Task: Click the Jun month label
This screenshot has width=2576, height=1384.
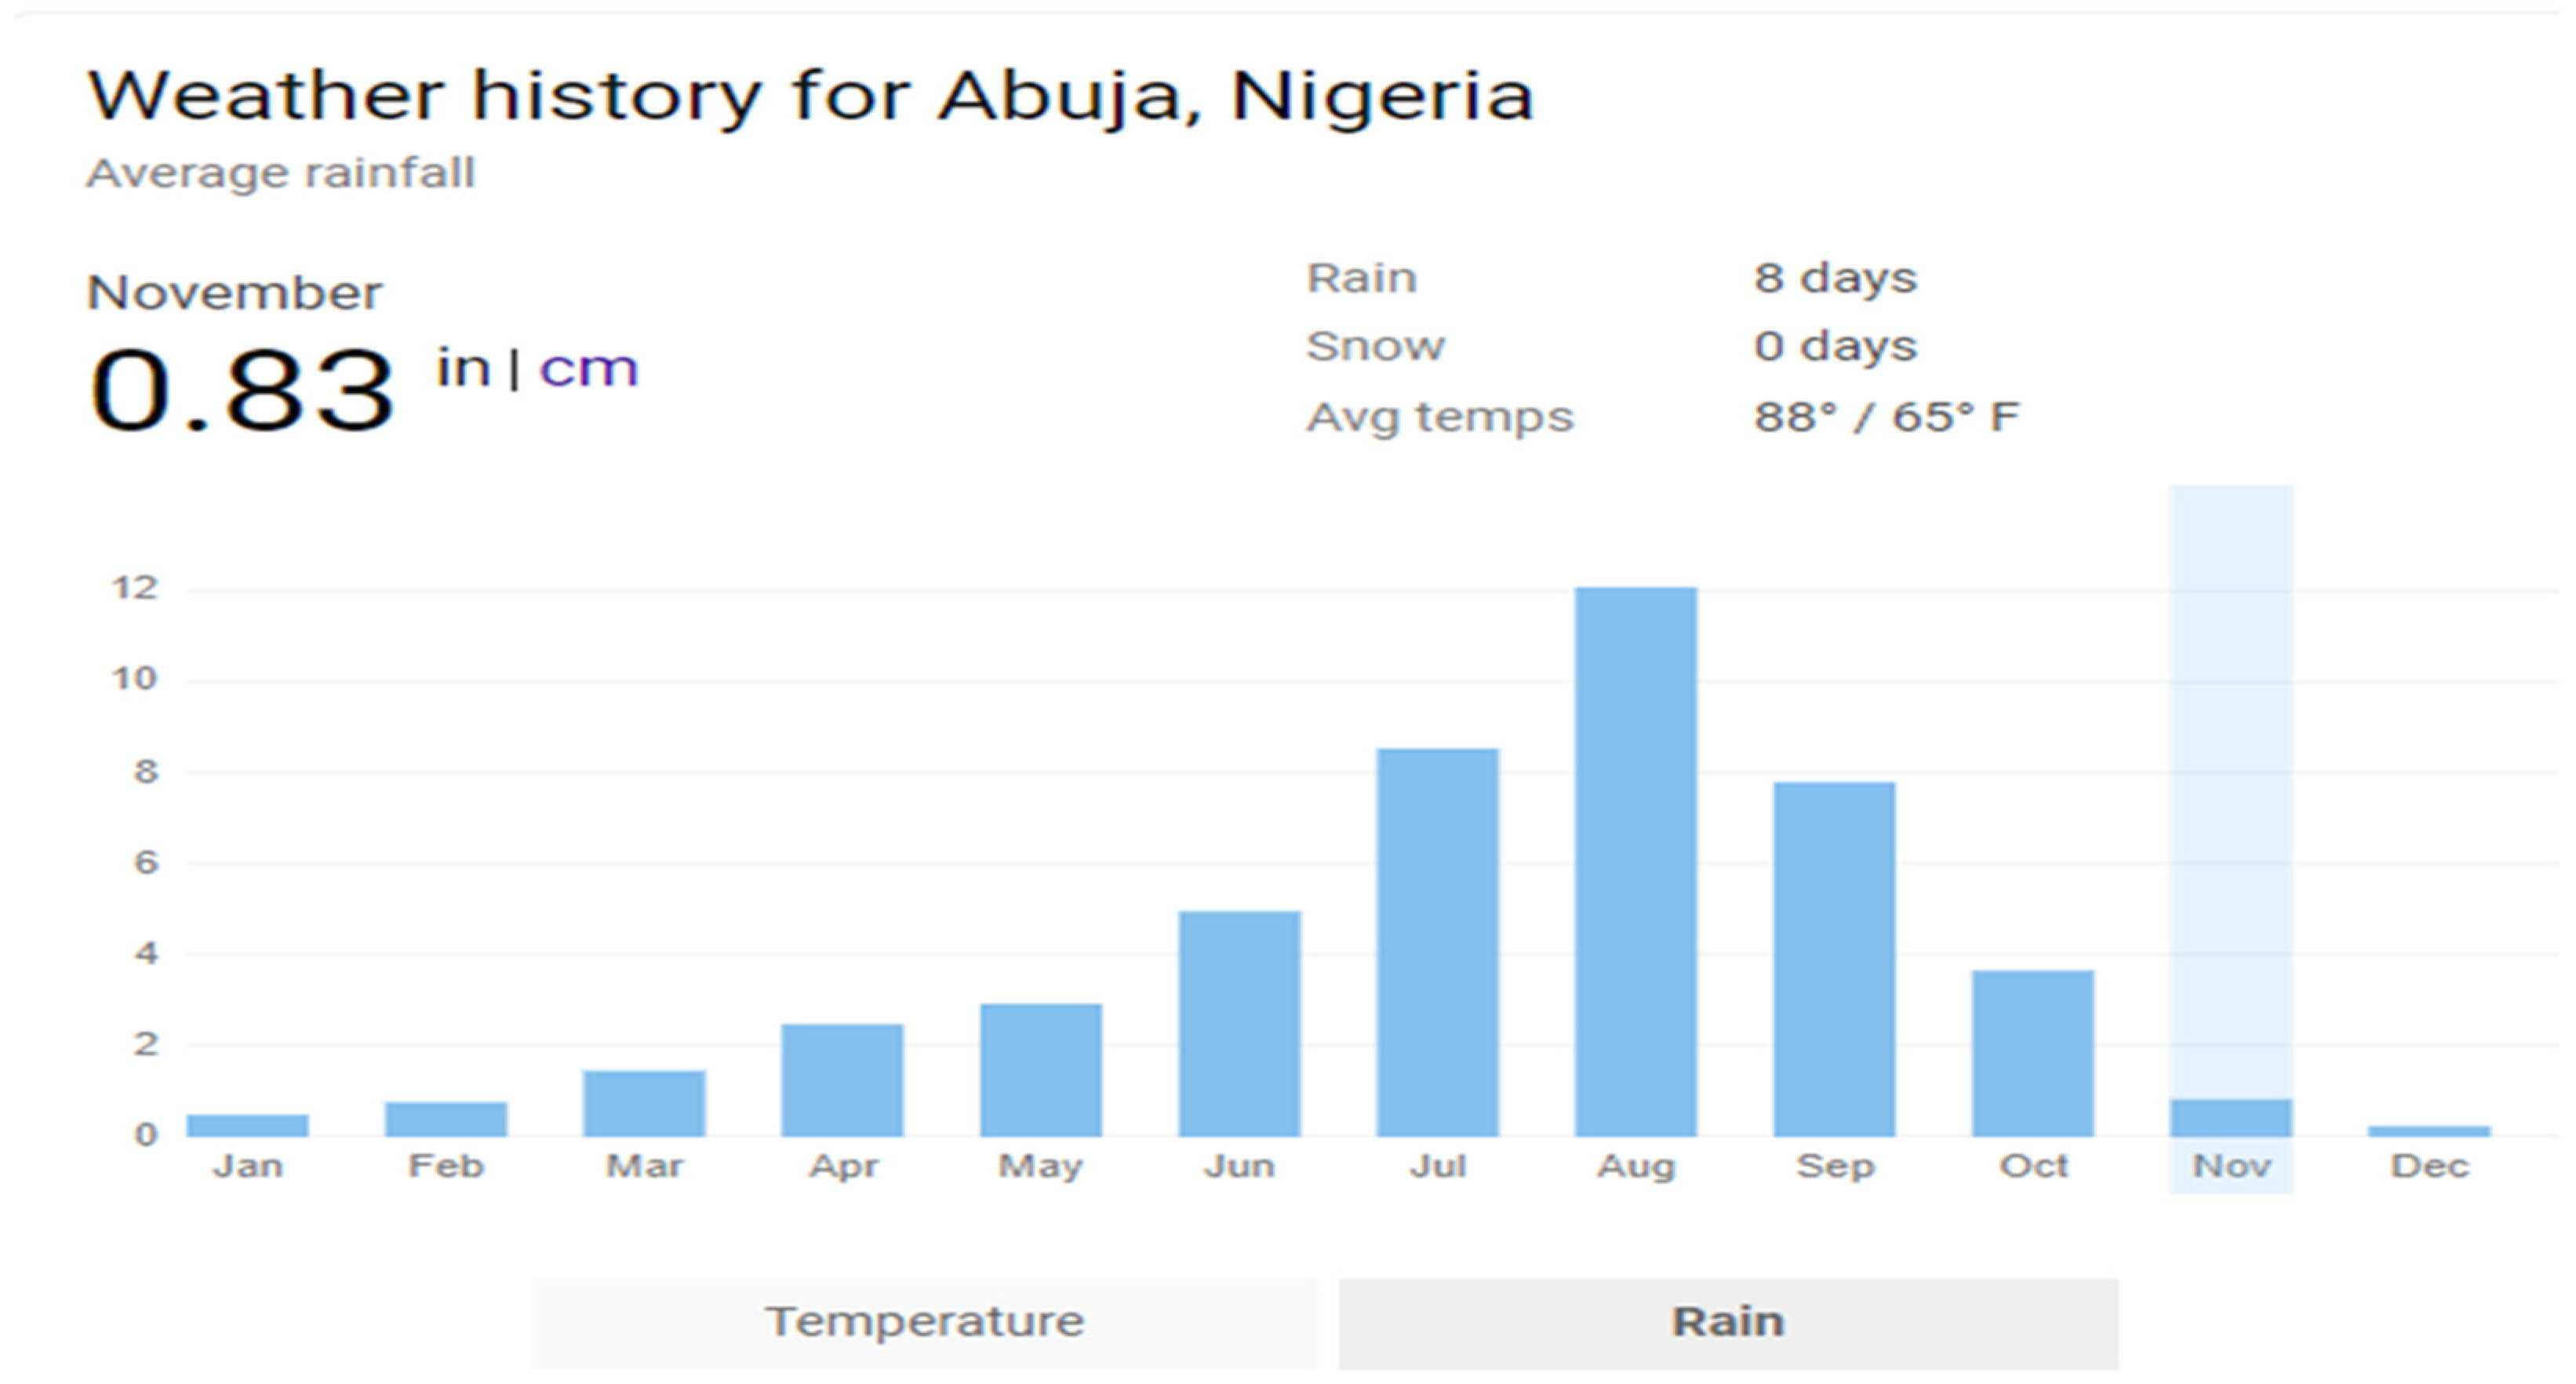Action: coord(1239,1166)
